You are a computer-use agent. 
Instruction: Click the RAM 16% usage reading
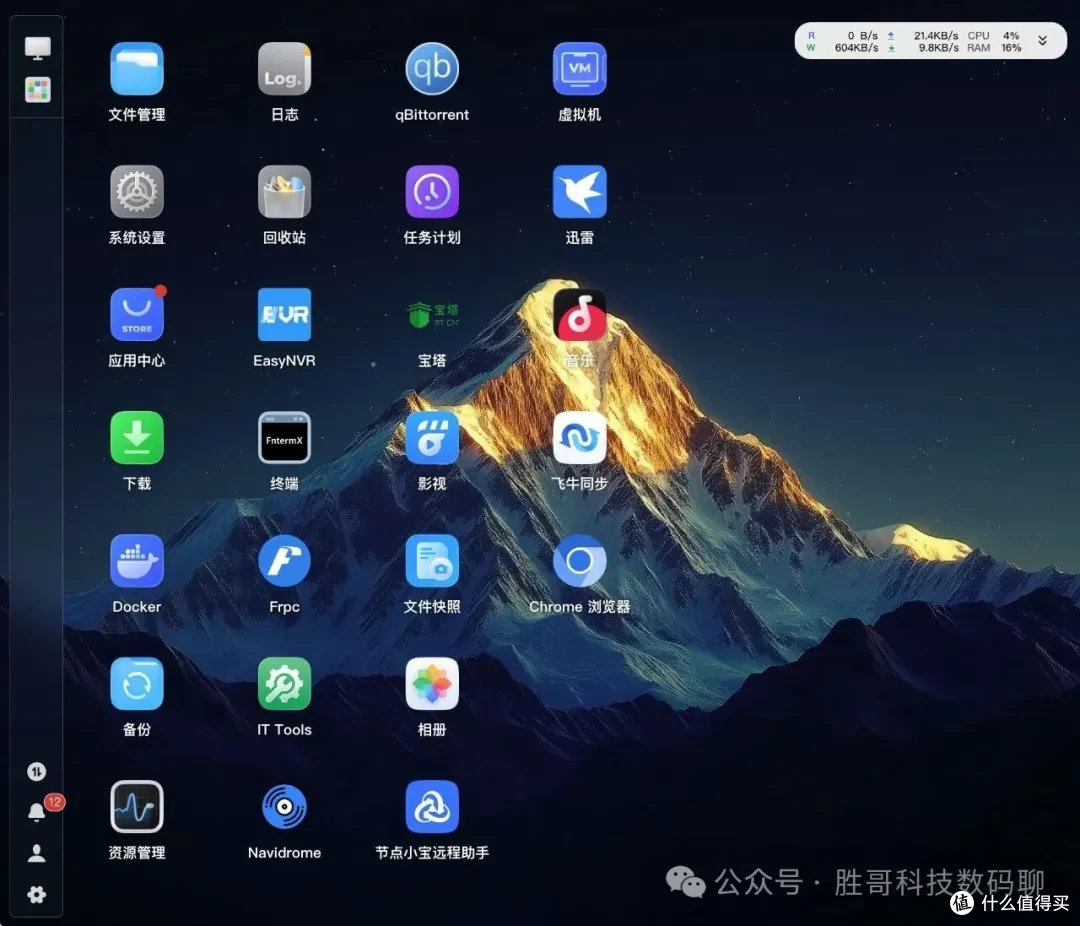993,48
